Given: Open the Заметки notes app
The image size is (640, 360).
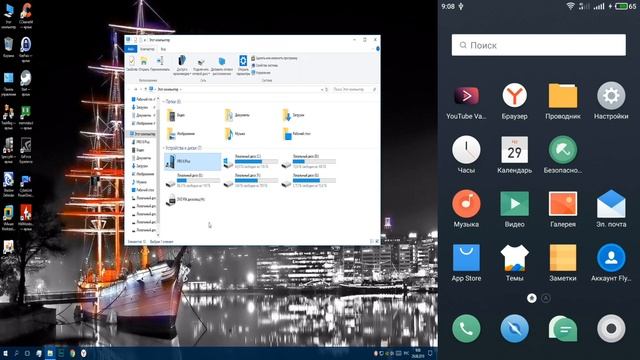Looking at the screenshot, I should pyautogui.click(x=563, y=258).
